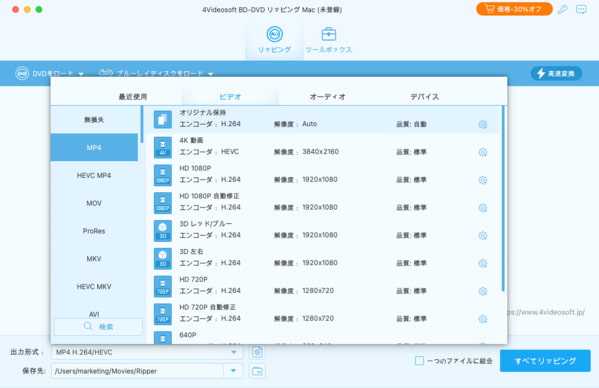Click the オリジナル保持 profile icon
The height and width of the screenshot is (388, 599).
coord(163,120)
